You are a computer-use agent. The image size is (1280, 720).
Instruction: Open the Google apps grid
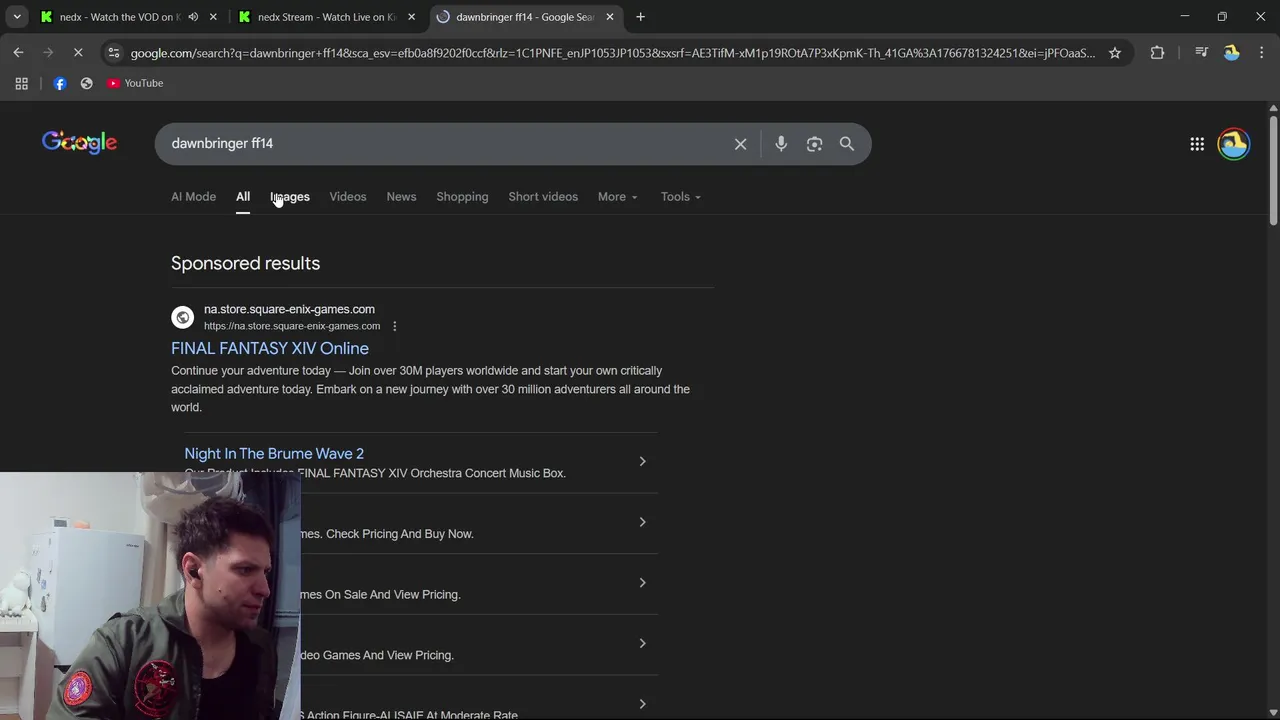point(1197,144)
